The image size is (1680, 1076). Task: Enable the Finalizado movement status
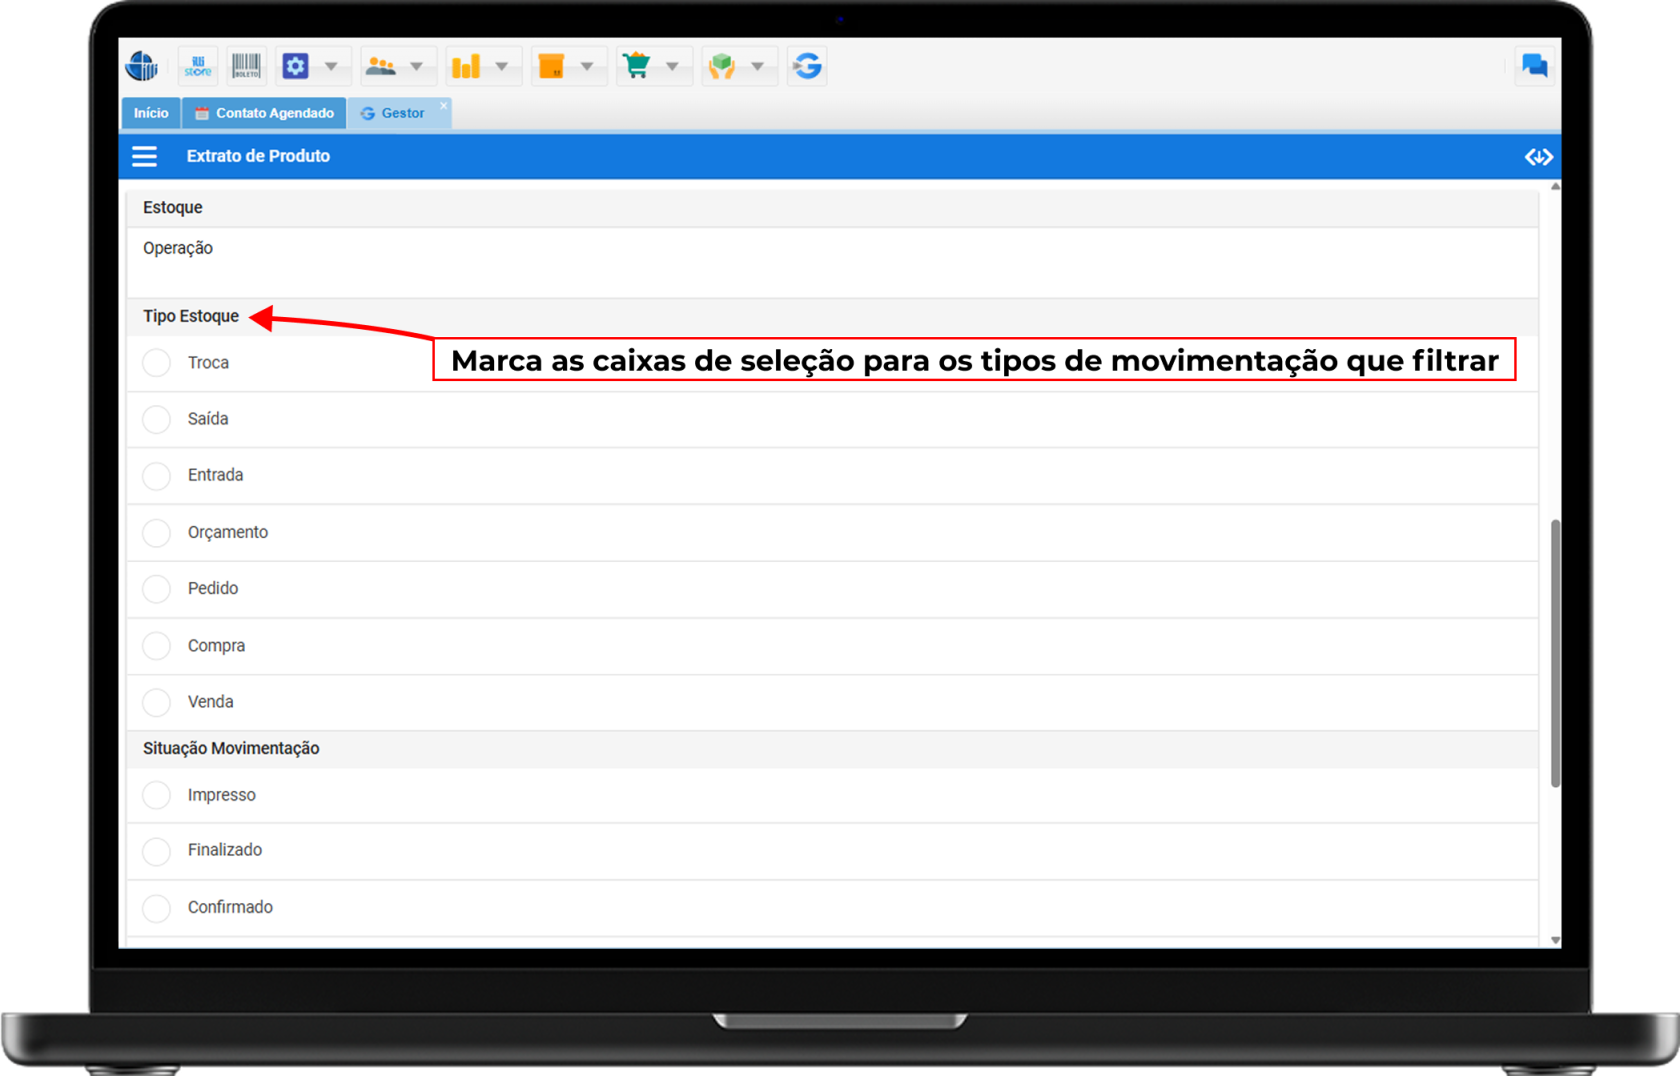coord(157,851)
